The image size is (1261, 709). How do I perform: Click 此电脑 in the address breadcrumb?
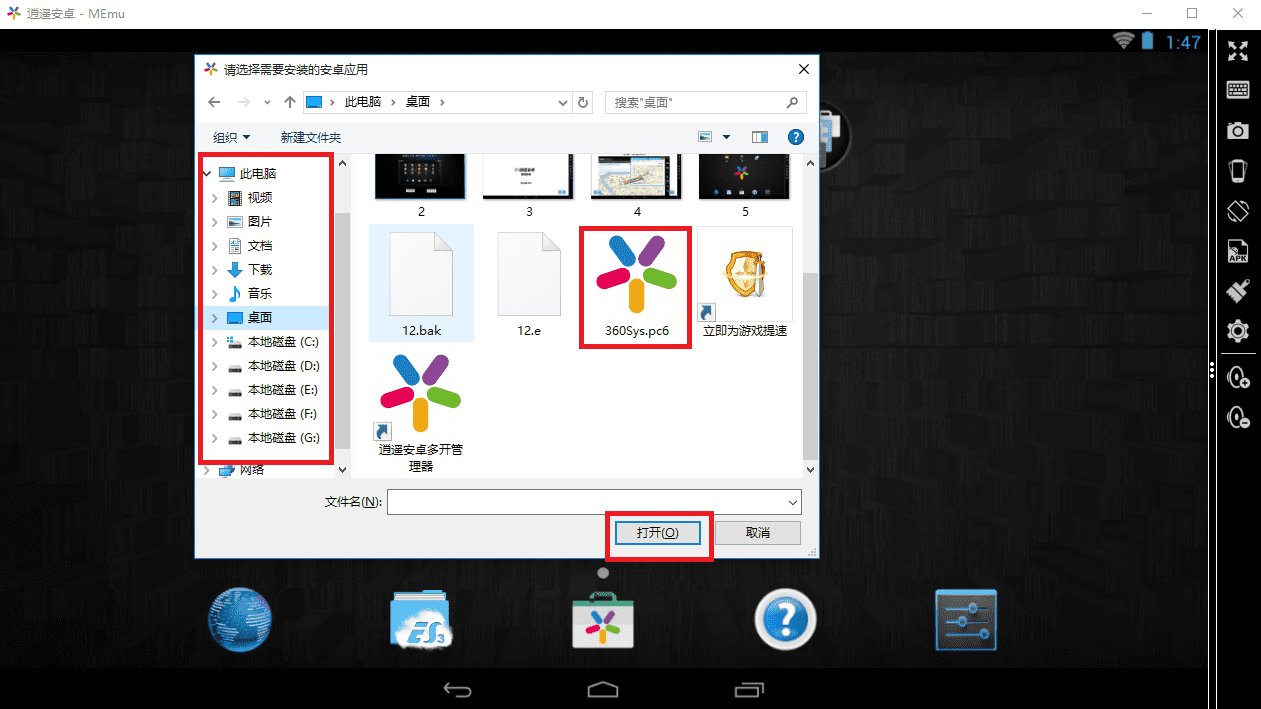362,102
